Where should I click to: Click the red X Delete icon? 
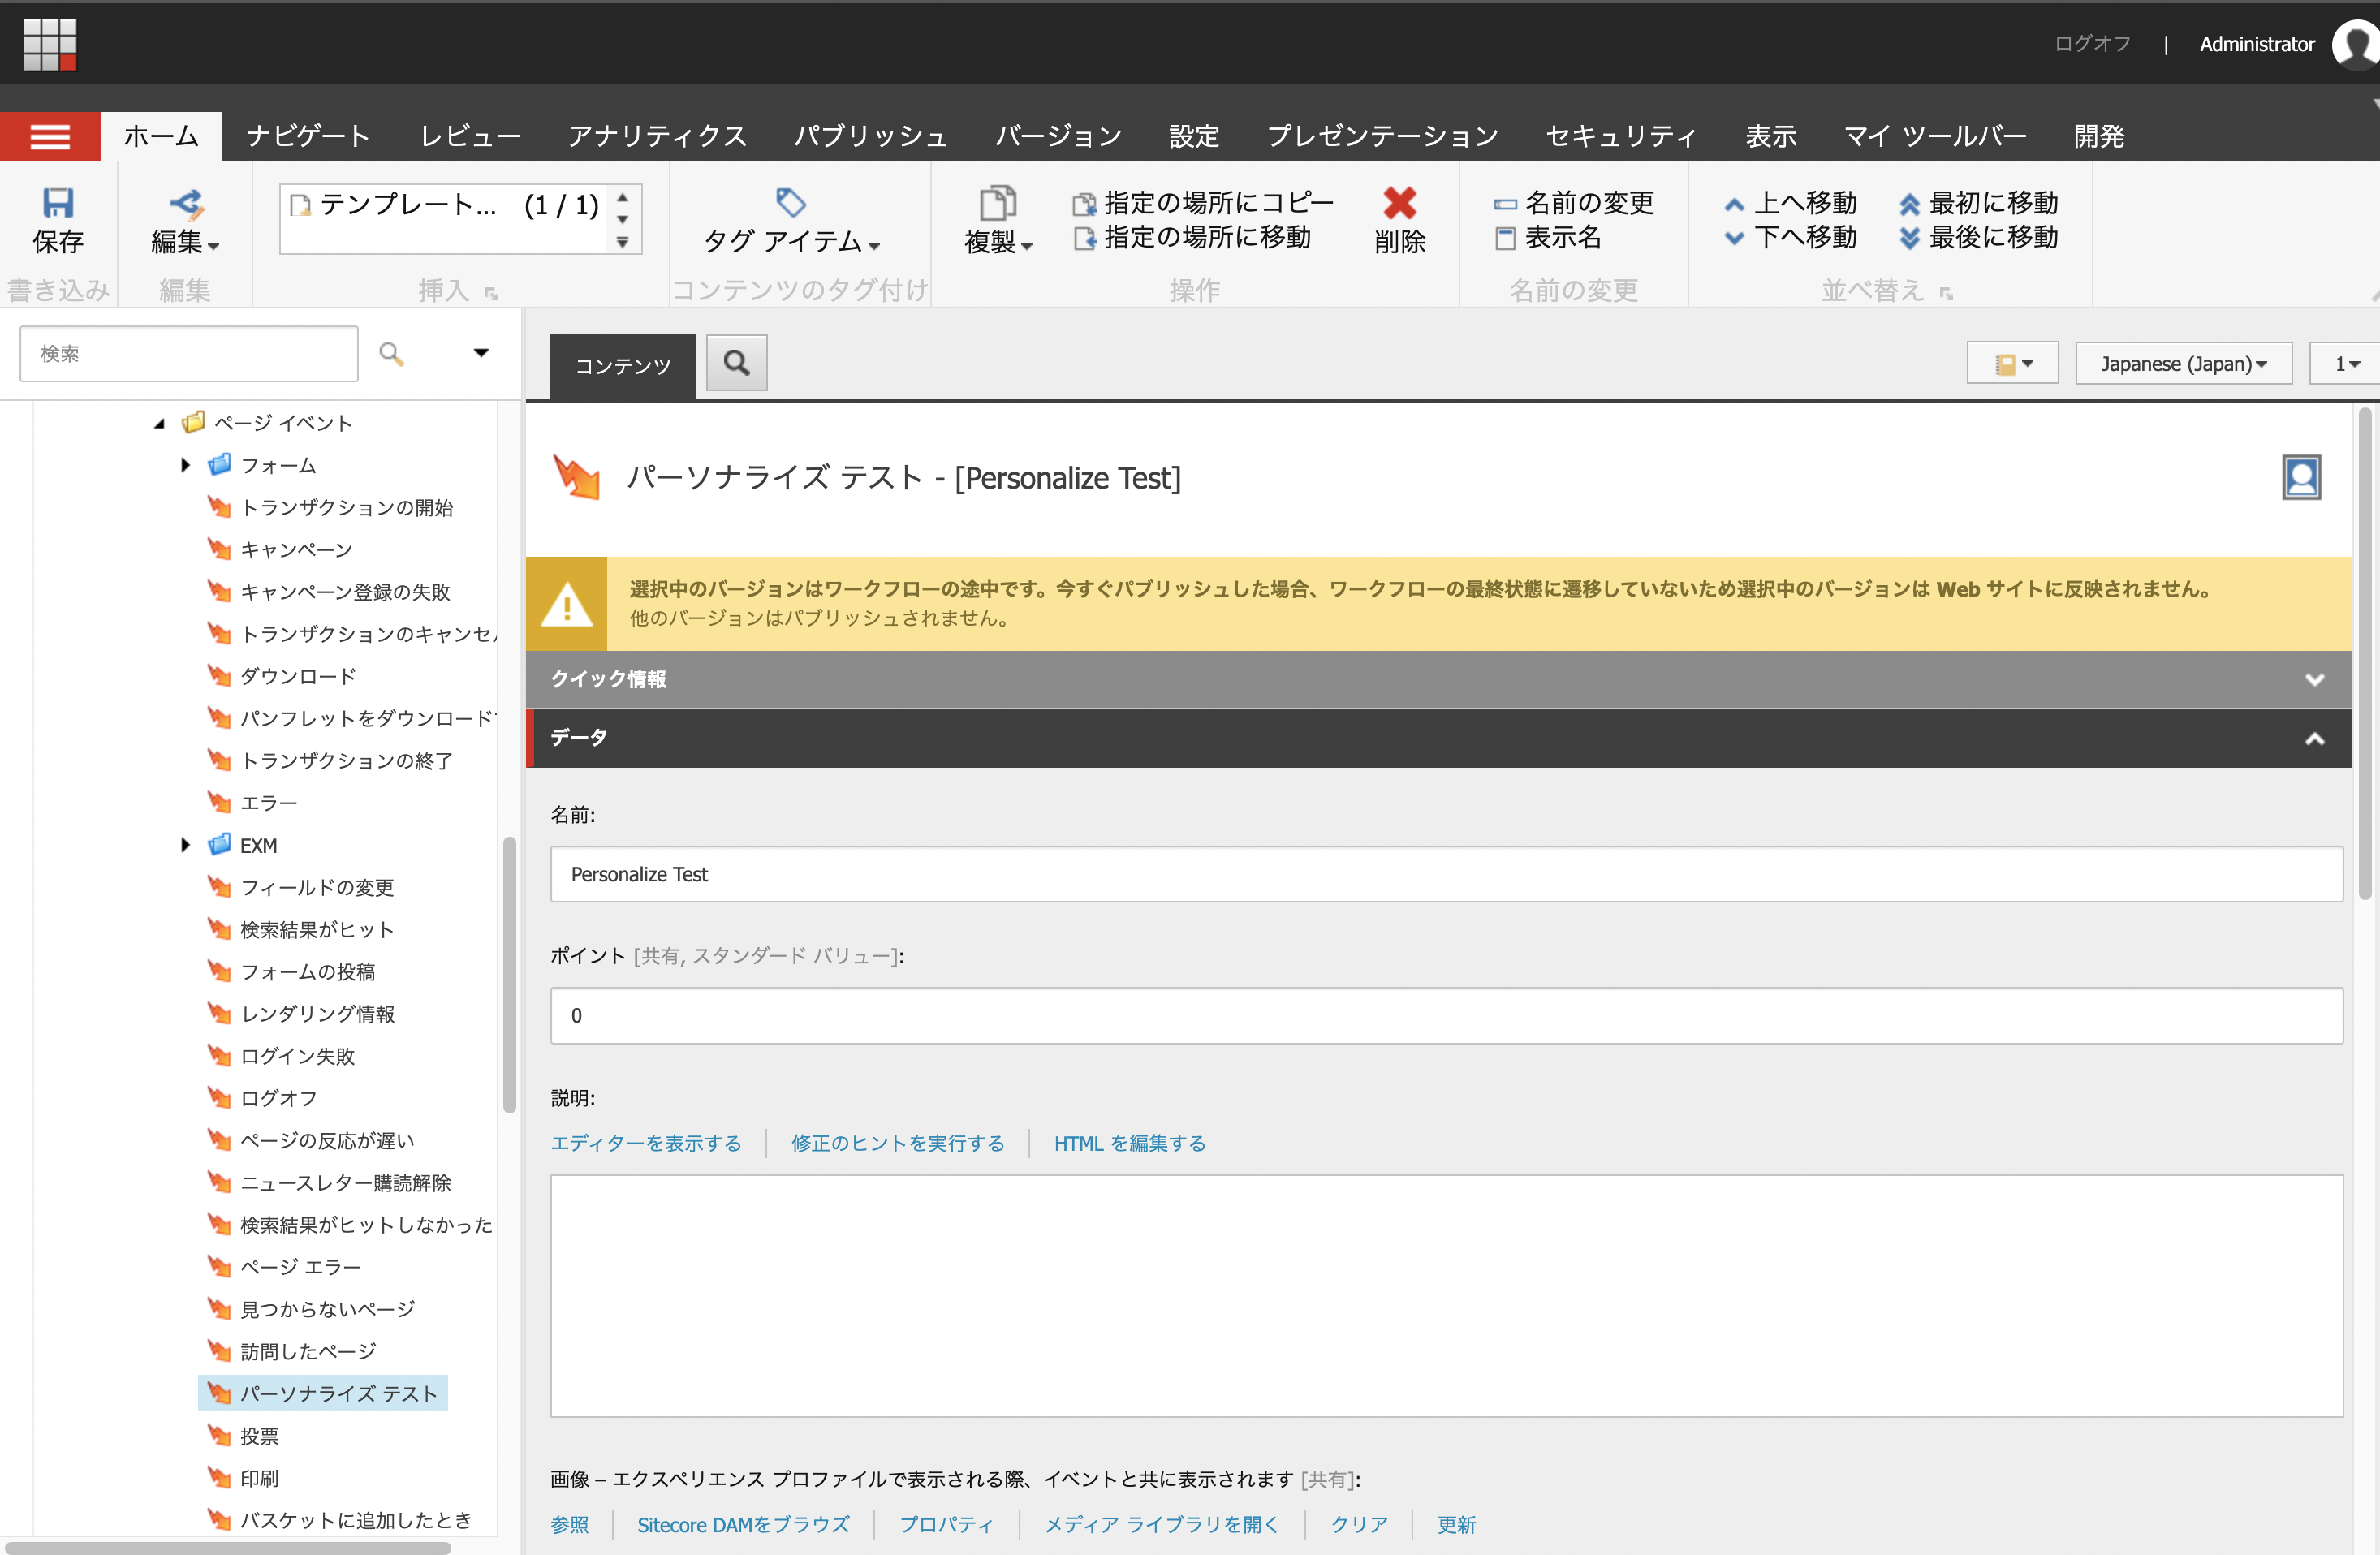(x=1399, y=203)
